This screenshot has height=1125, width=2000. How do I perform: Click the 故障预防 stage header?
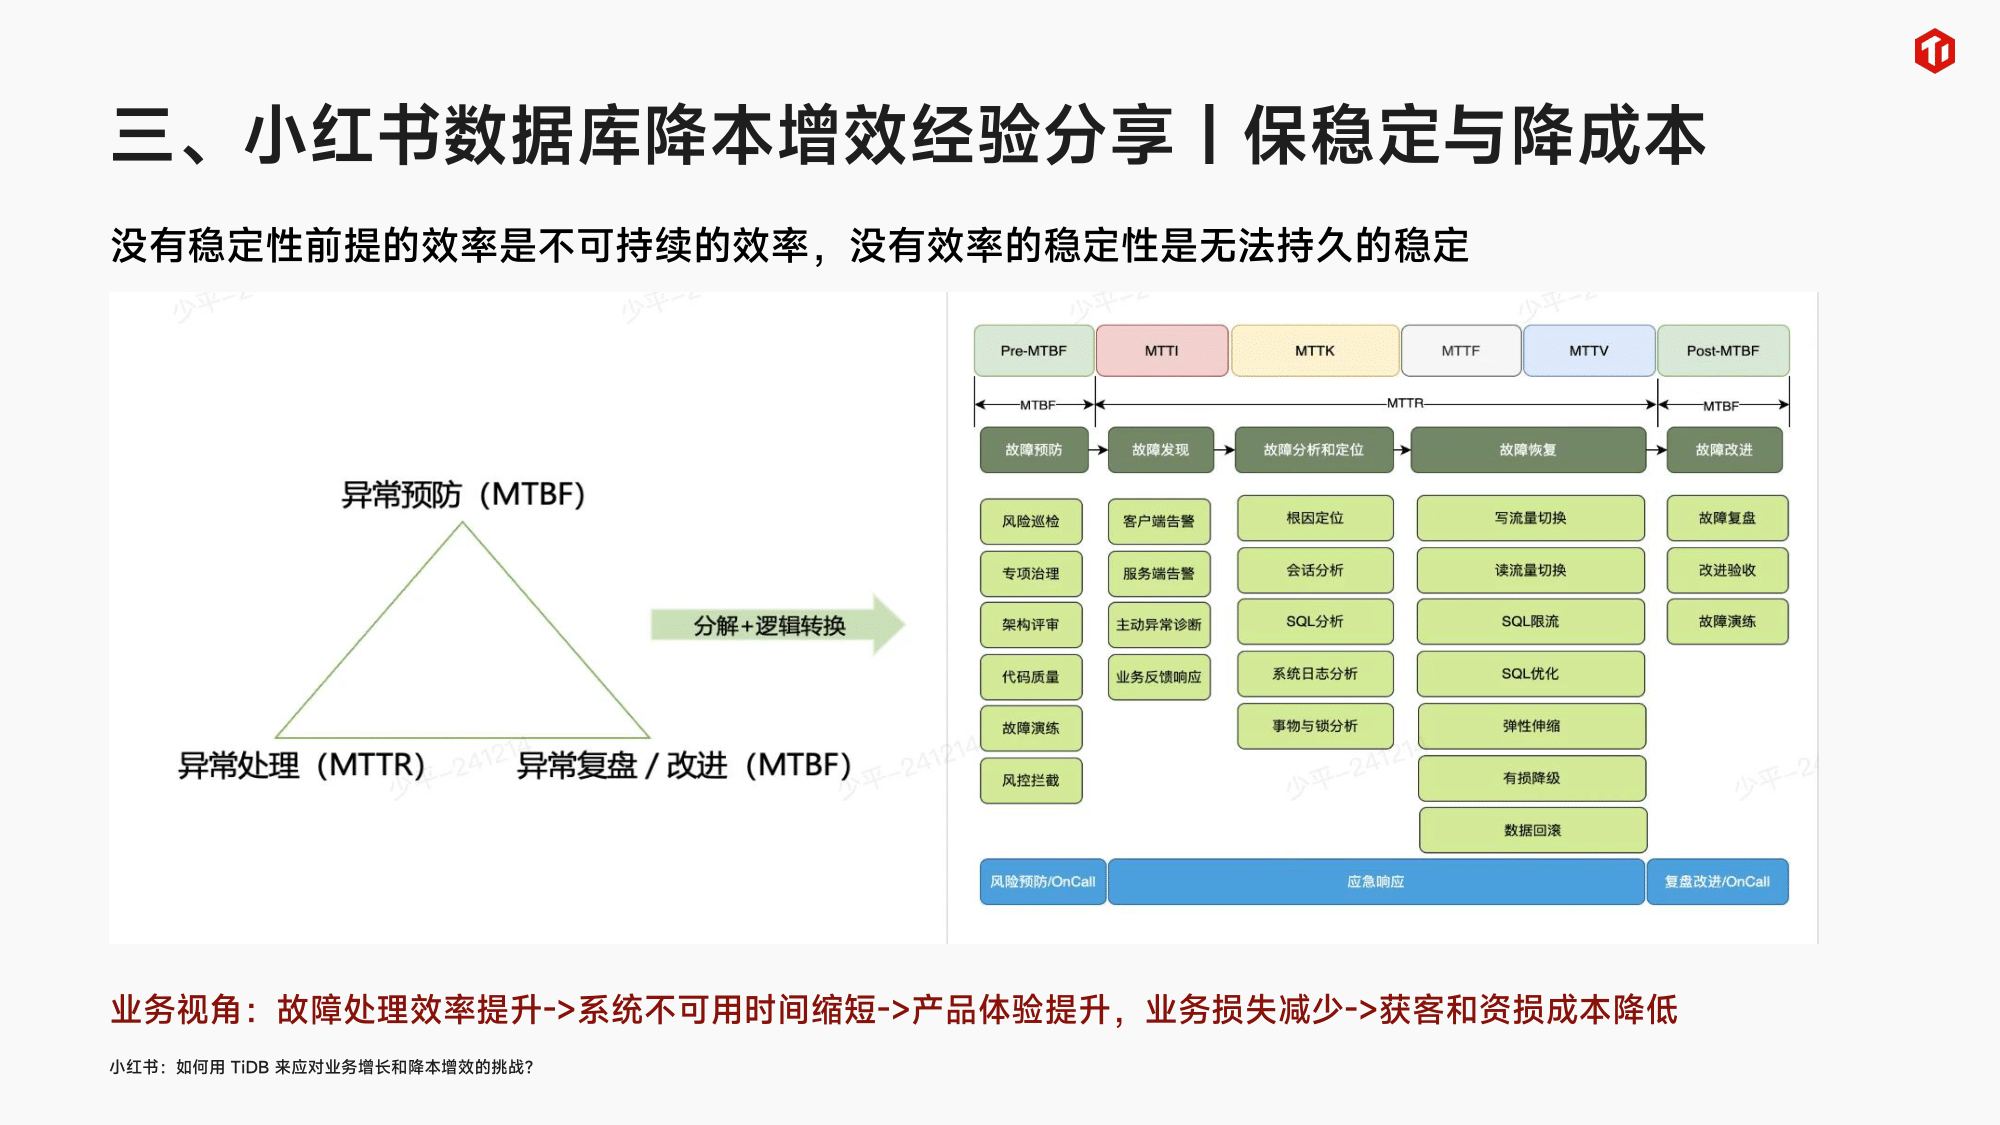click(1033, 450)
